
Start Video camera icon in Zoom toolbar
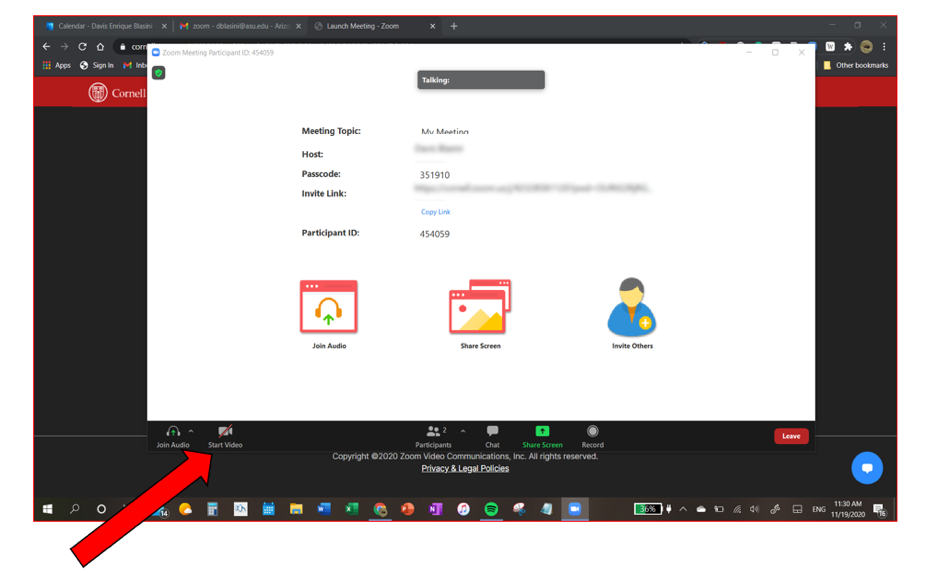[x=225, y=432]
